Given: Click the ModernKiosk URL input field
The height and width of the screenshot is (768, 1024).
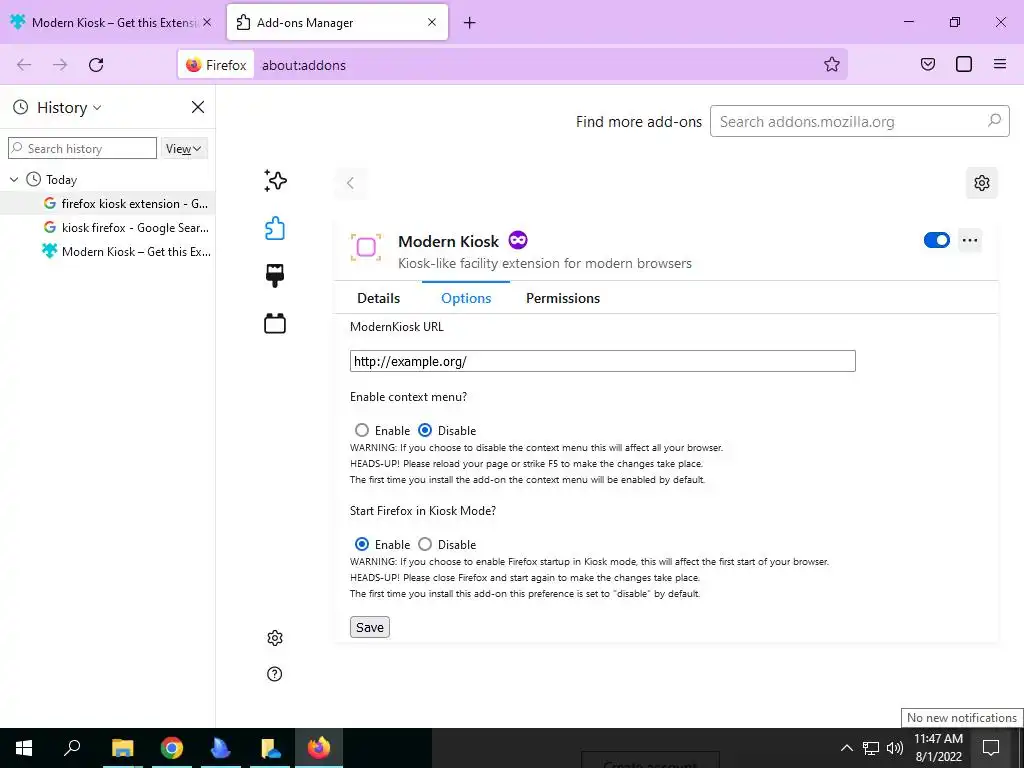Looking at the screenshot, I should pyautogui.click(x=603, y=361).
